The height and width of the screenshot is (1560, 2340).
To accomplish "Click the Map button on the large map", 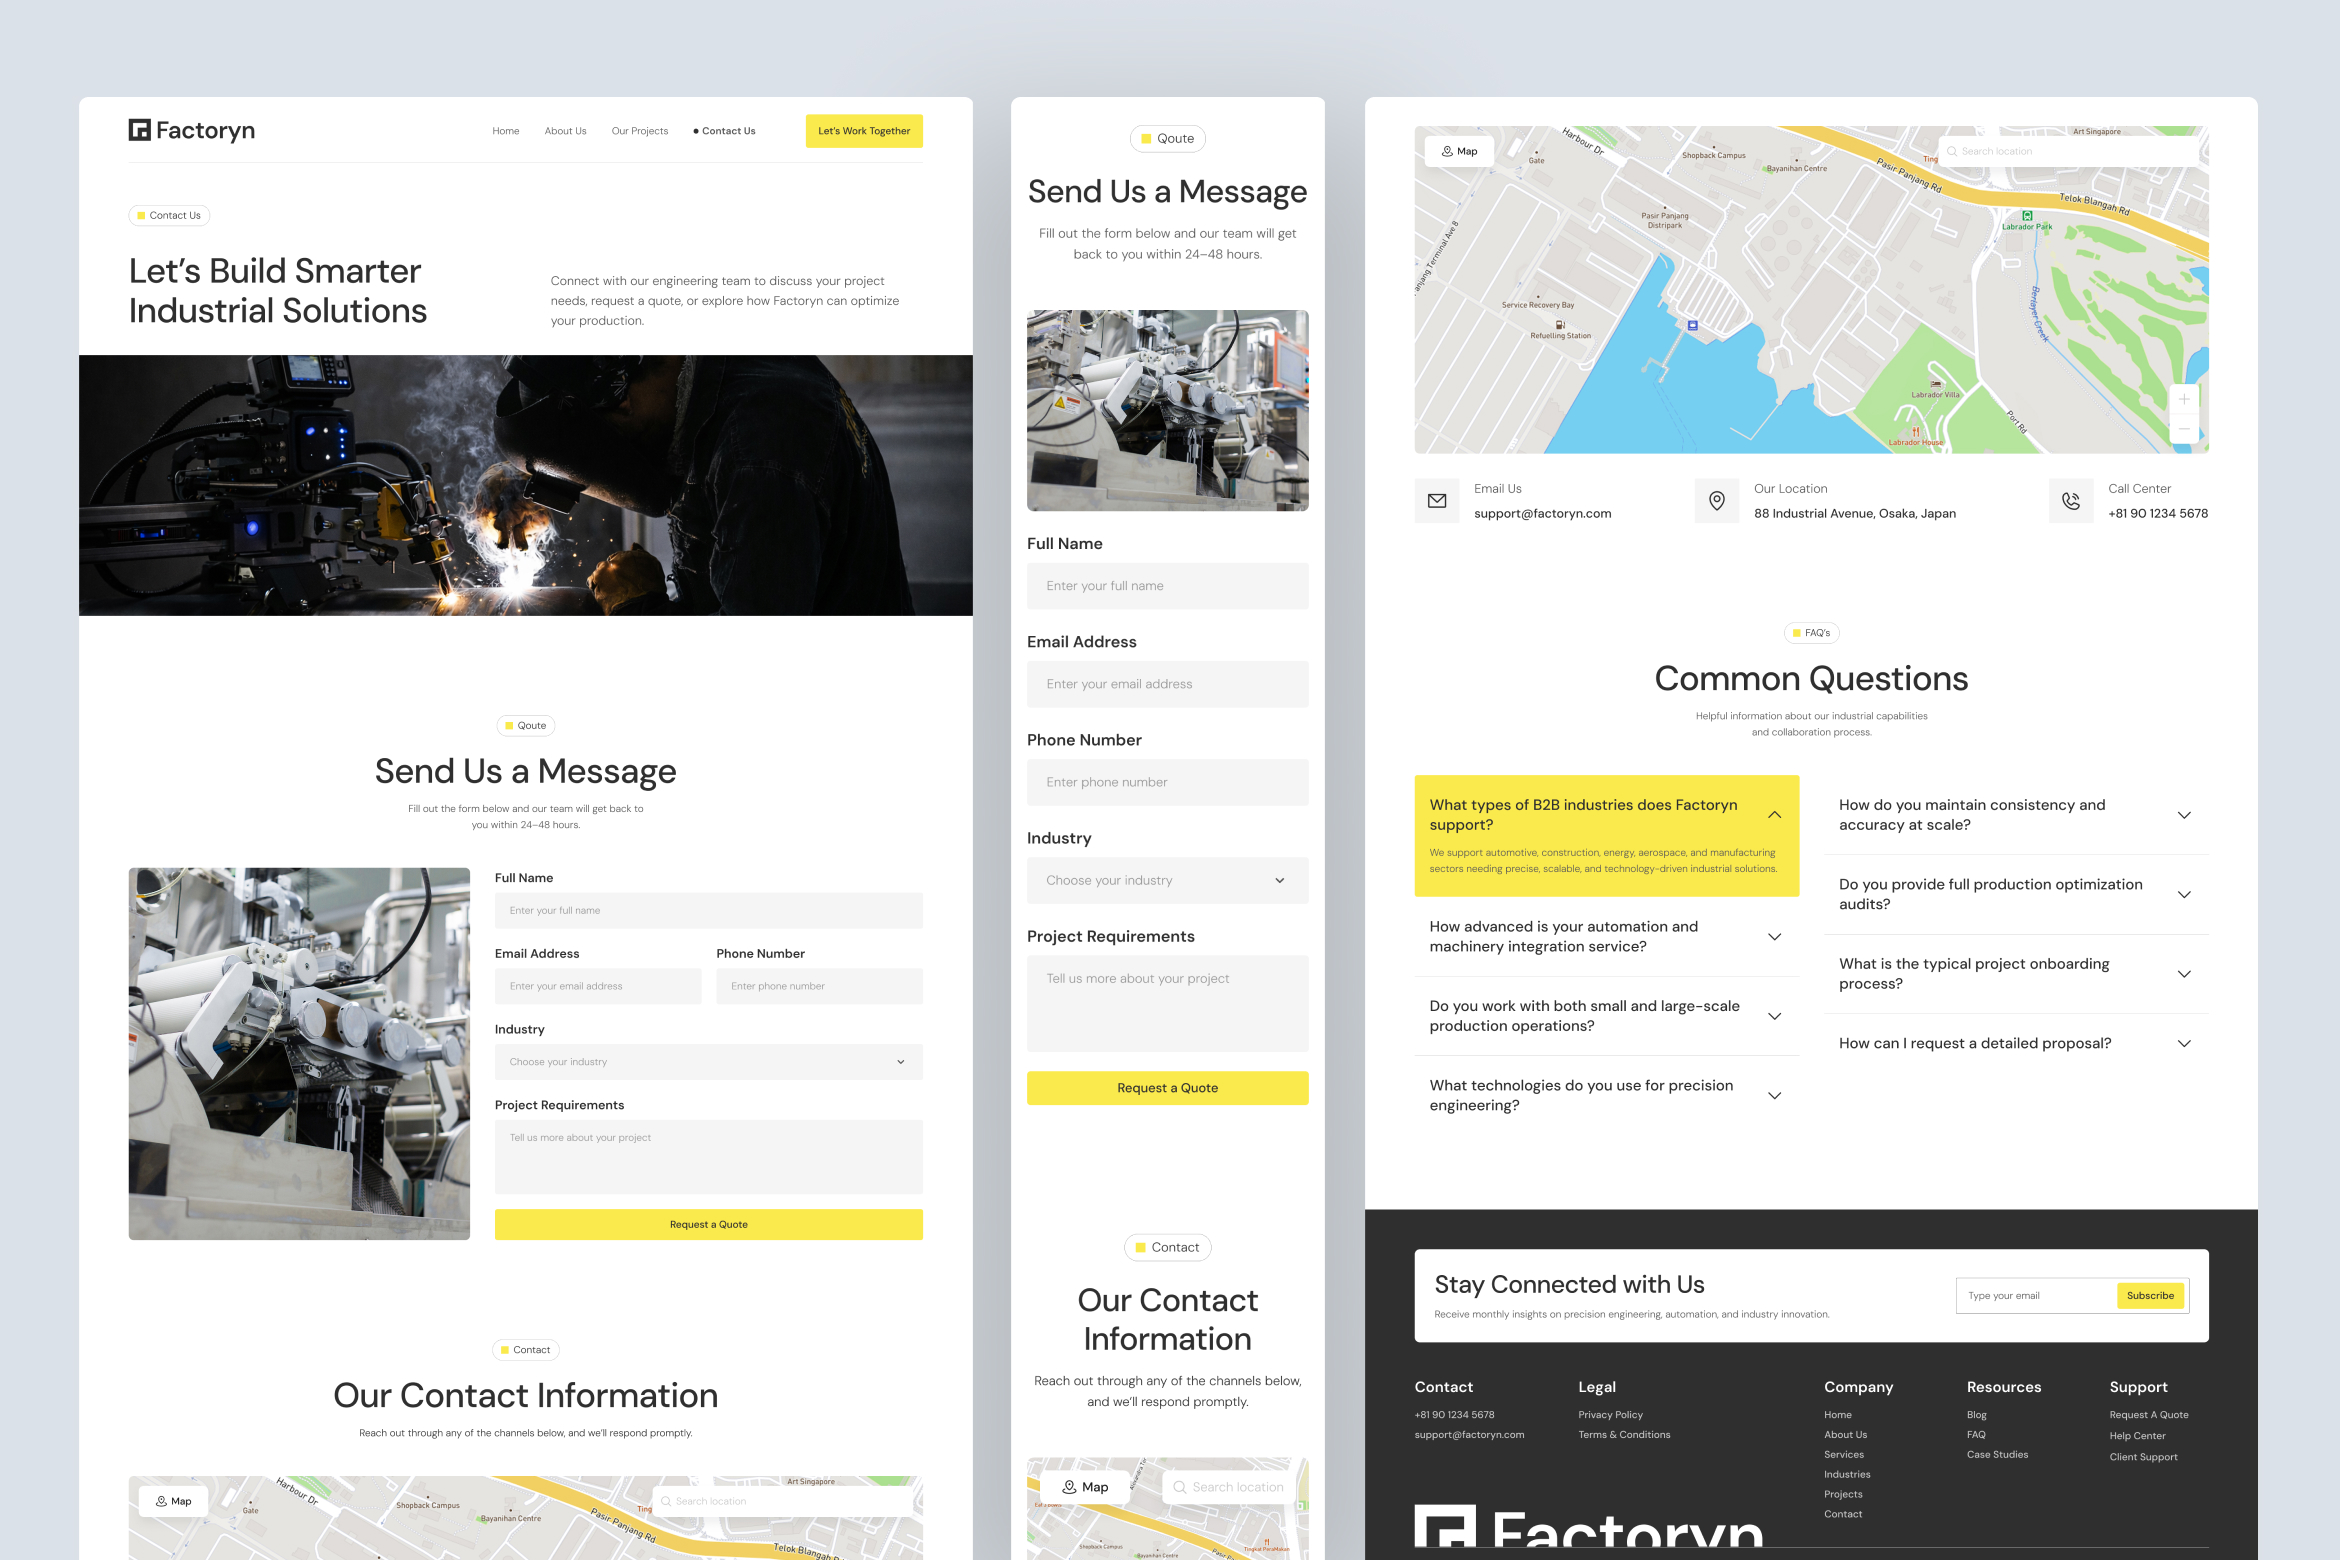I will [x=1459, y=151].
